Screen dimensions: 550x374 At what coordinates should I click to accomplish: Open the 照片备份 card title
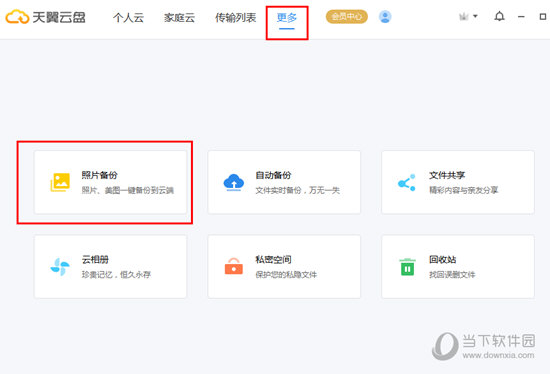click(99, 175)
